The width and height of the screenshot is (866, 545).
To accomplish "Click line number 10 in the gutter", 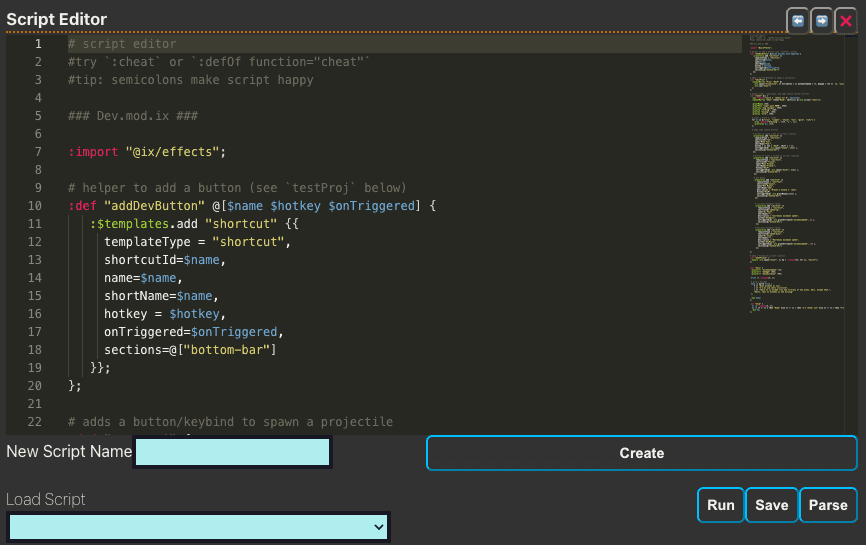I will (38, 206).
